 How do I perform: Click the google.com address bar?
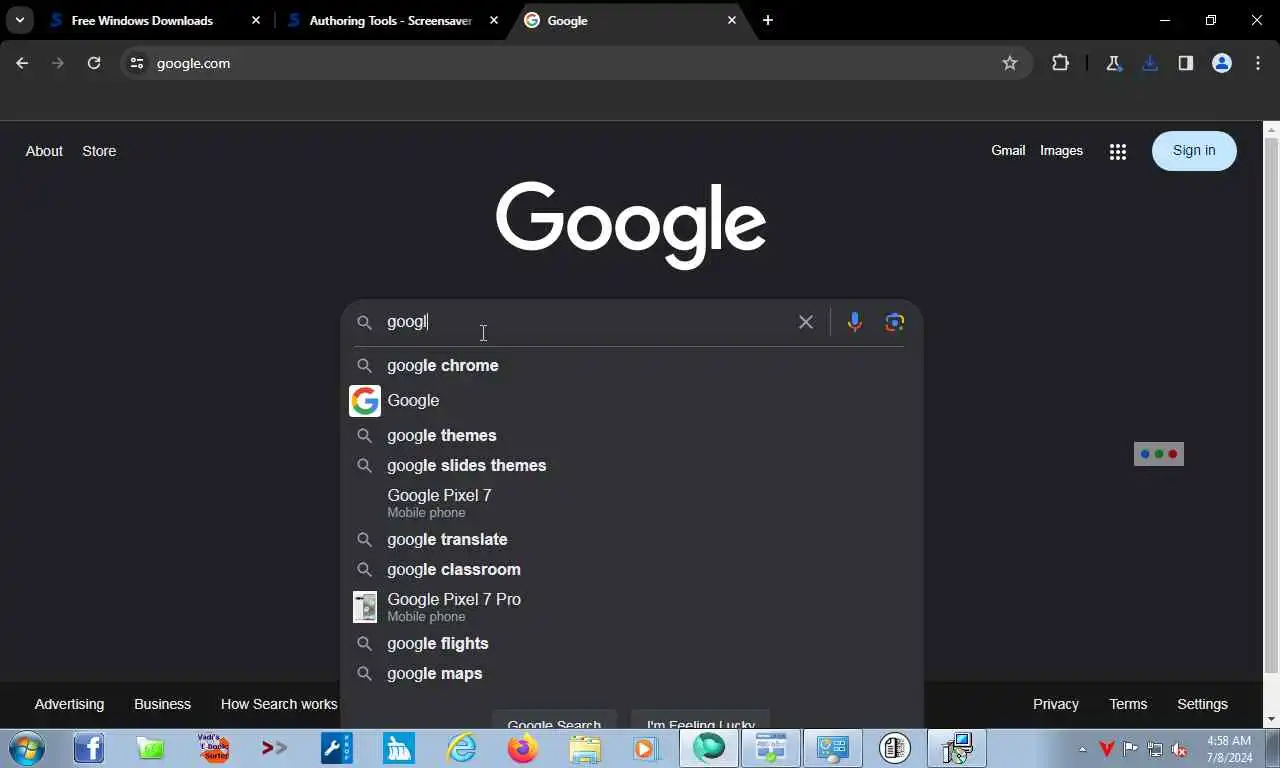tap(575, 63)
